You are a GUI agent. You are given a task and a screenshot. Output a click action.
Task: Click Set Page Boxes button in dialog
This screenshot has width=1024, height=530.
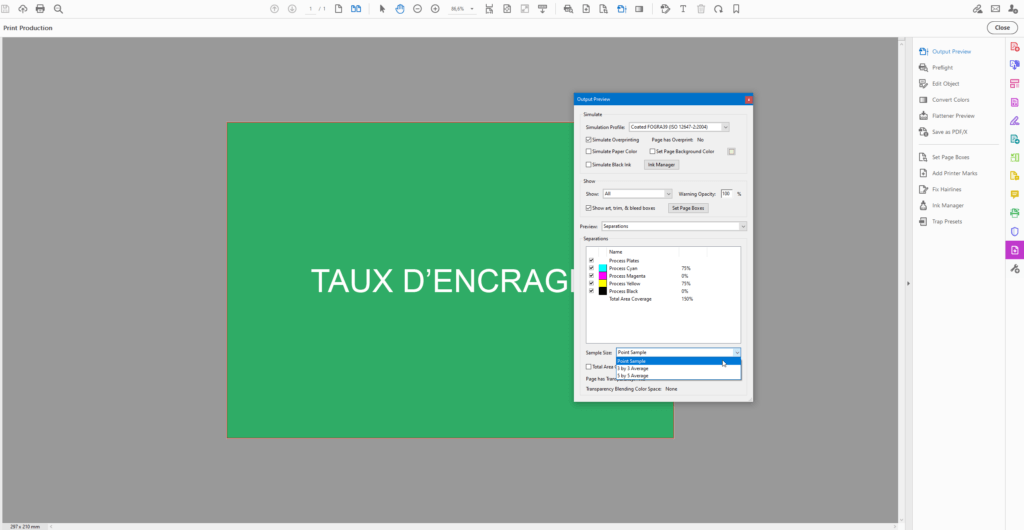(688, 208)
